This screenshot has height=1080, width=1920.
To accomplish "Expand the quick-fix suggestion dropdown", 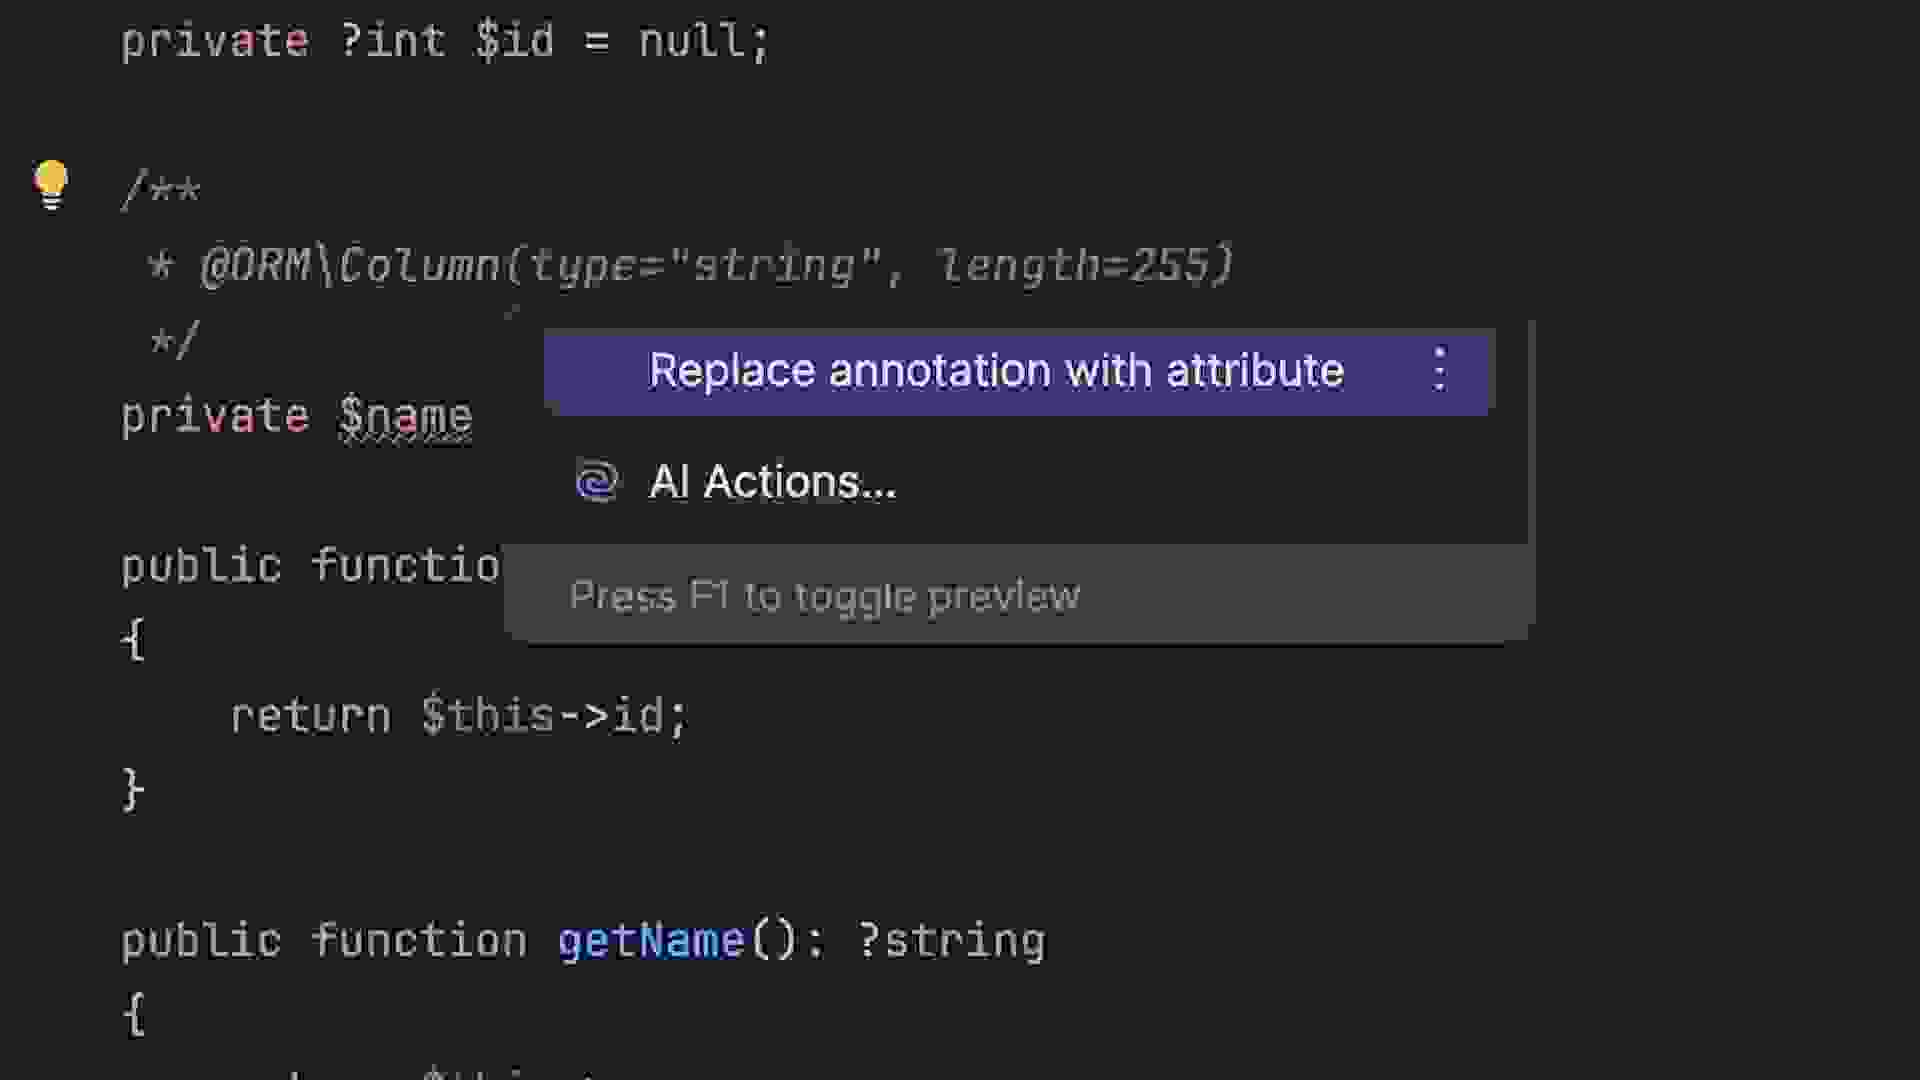I will (1441, 371).
